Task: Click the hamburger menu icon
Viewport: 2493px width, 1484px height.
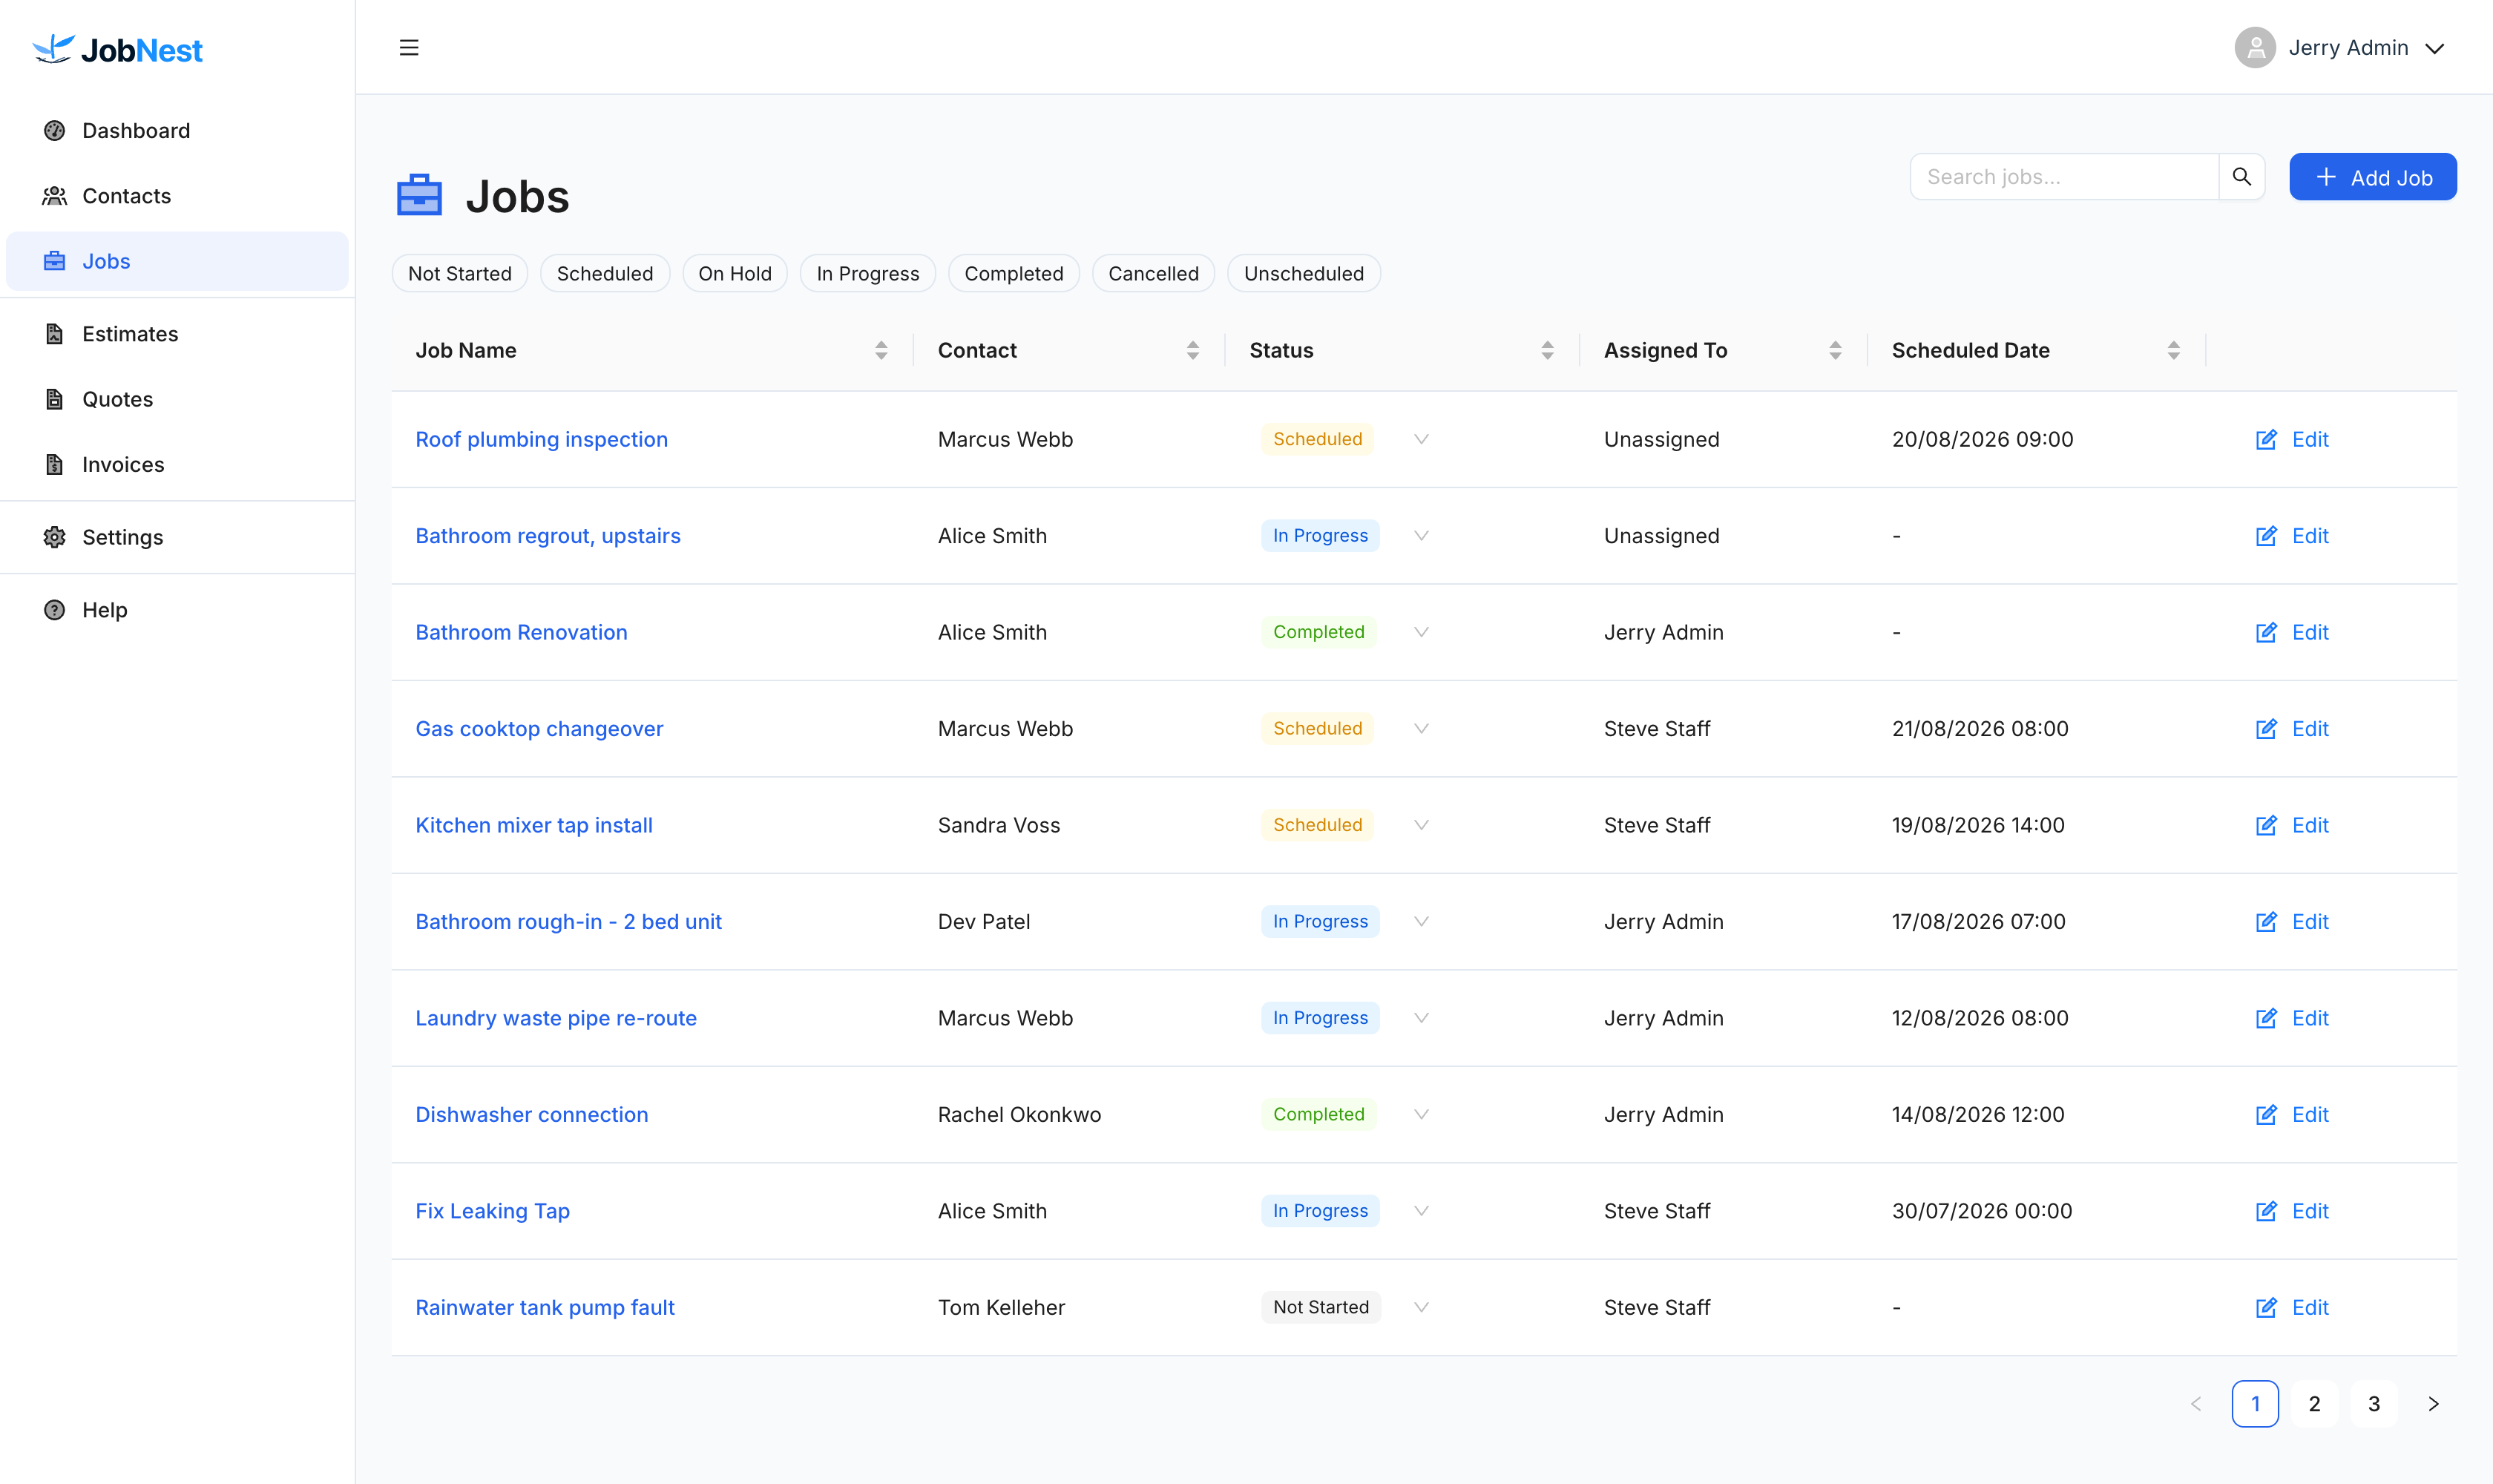Action: pyautogui.click(x=409, y=47)
